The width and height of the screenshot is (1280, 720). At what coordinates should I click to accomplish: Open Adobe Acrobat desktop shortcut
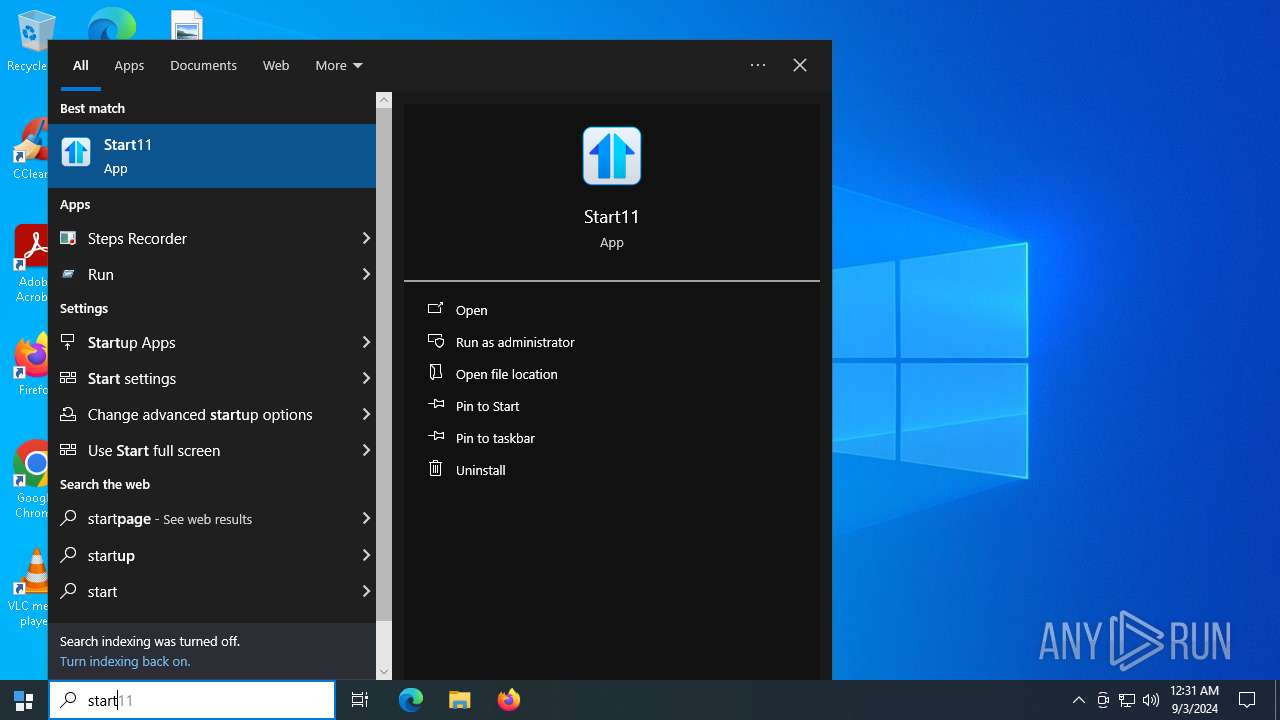coord(30,264)
